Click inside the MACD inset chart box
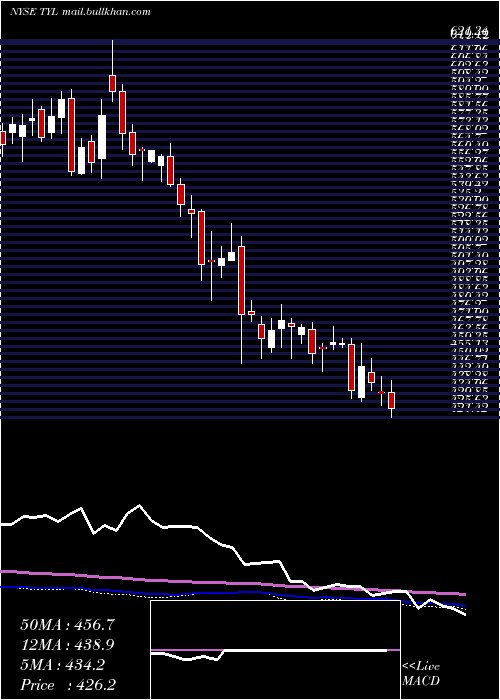 [x=275, y=650]
